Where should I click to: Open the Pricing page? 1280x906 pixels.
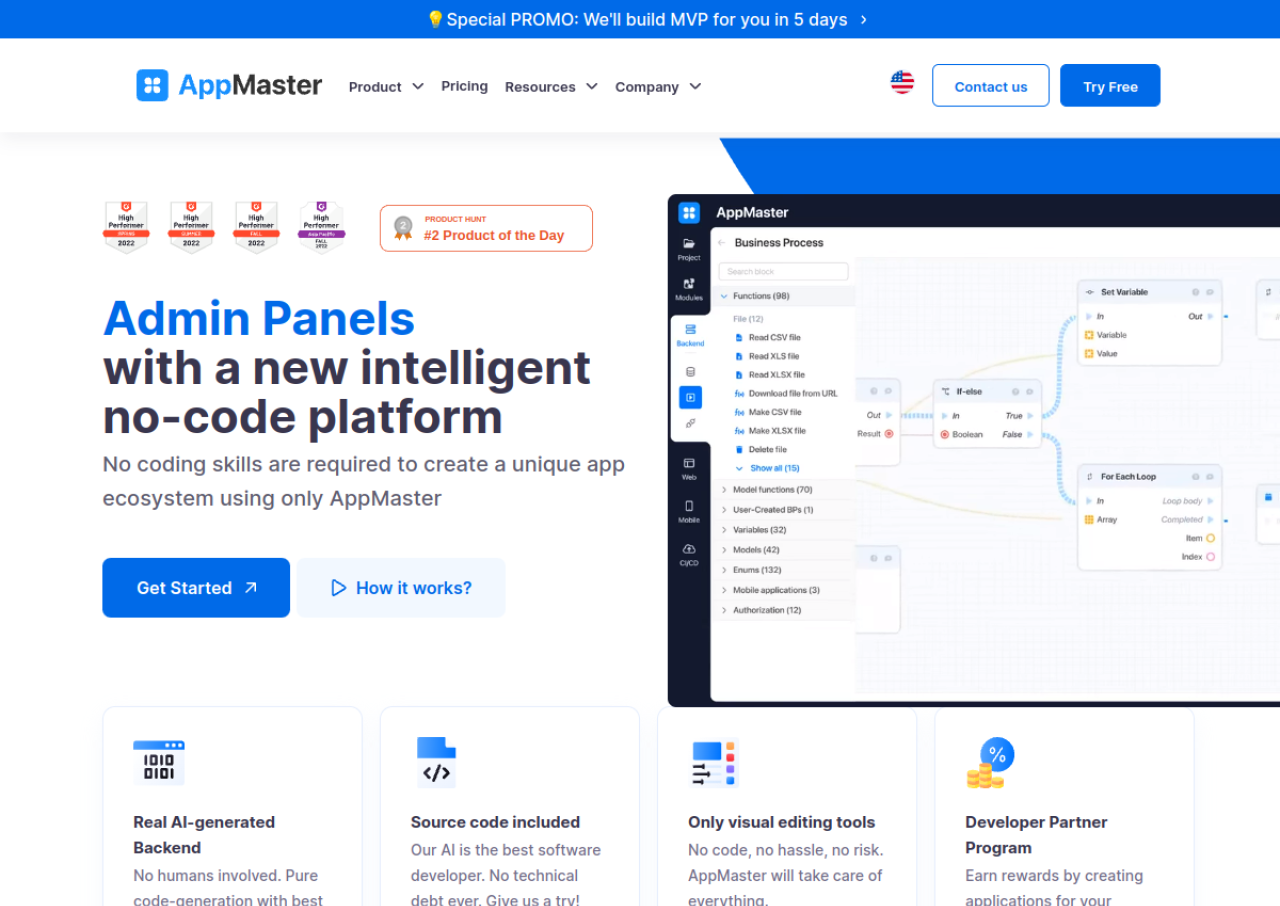465,86
